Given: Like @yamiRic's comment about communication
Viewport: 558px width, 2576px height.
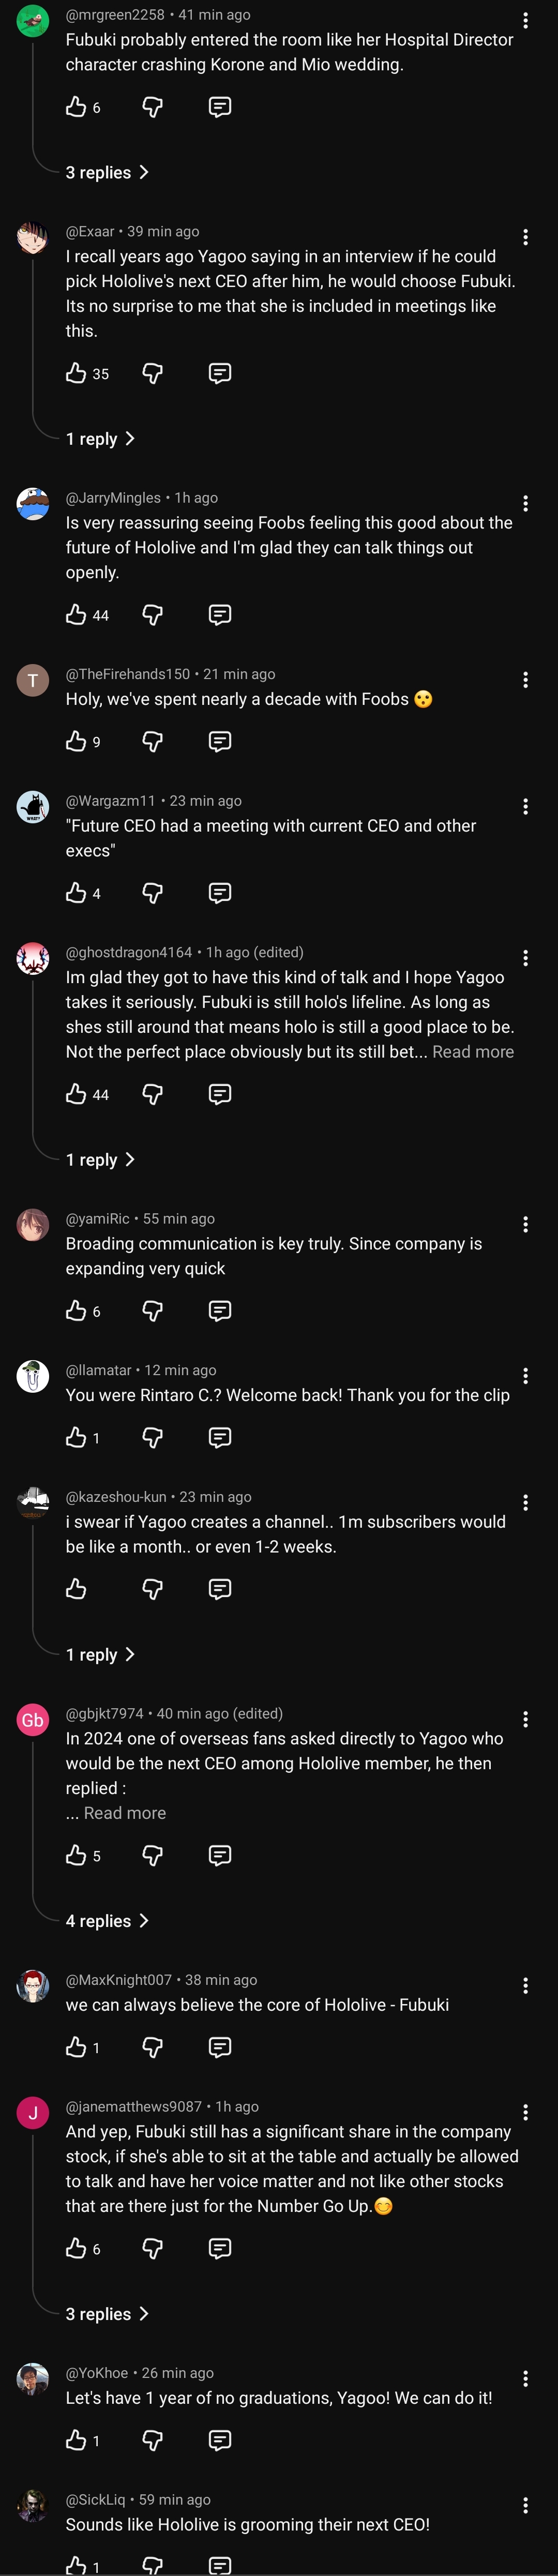Looking at the screenshot, I should click(76, 1310).
